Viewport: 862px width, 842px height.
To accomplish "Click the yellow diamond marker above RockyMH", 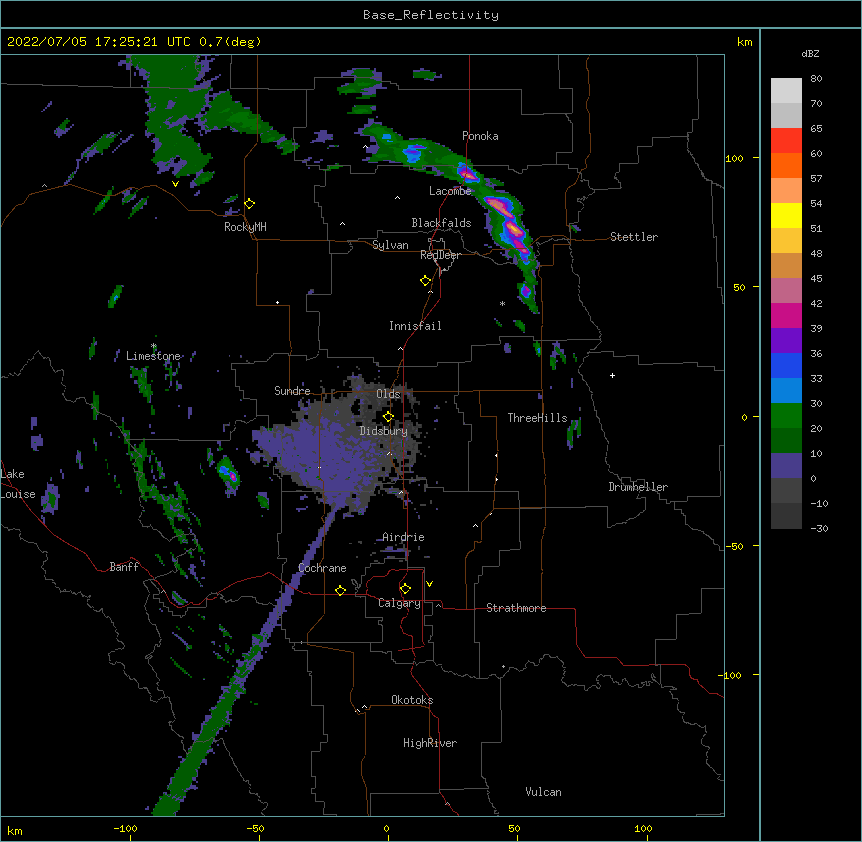I will (x=249, y=204).
